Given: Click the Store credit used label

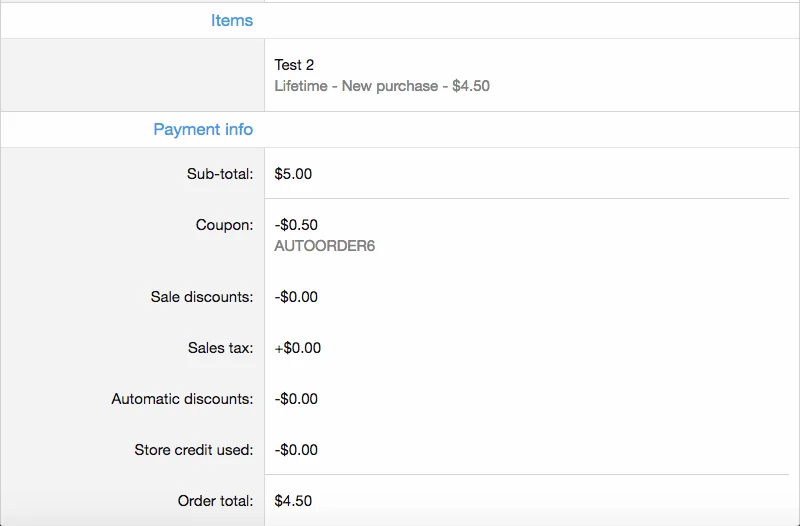Looking at the screenshot, I should click(x=194, y=450).
